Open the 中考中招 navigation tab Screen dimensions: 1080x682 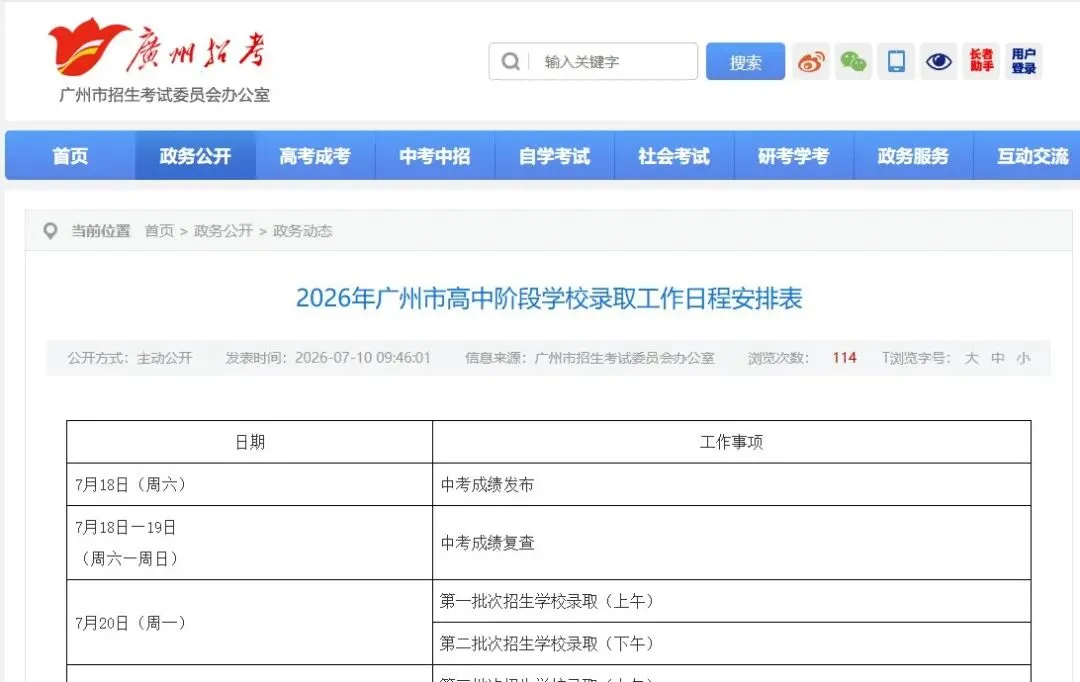point(435,156)
